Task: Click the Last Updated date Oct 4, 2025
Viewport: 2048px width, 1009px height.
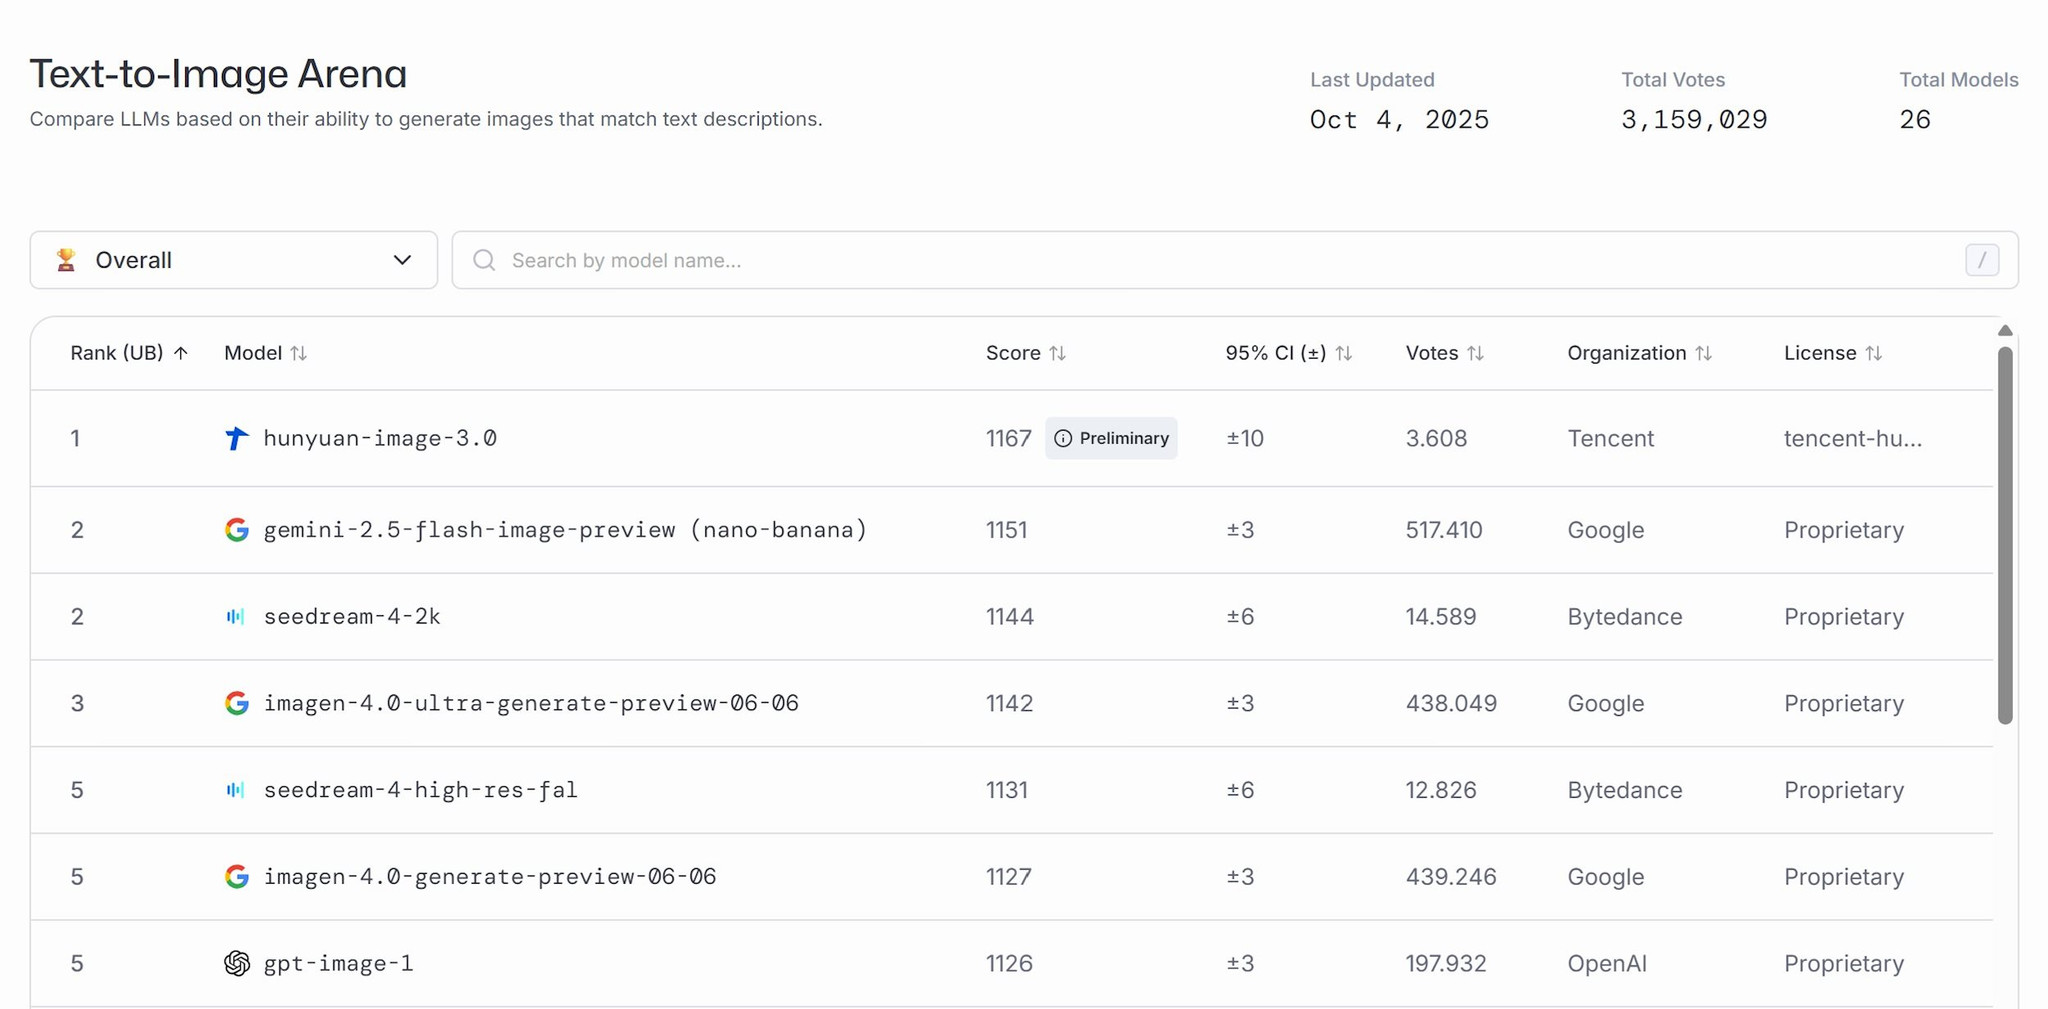Action: click(x=1399, y=120)
